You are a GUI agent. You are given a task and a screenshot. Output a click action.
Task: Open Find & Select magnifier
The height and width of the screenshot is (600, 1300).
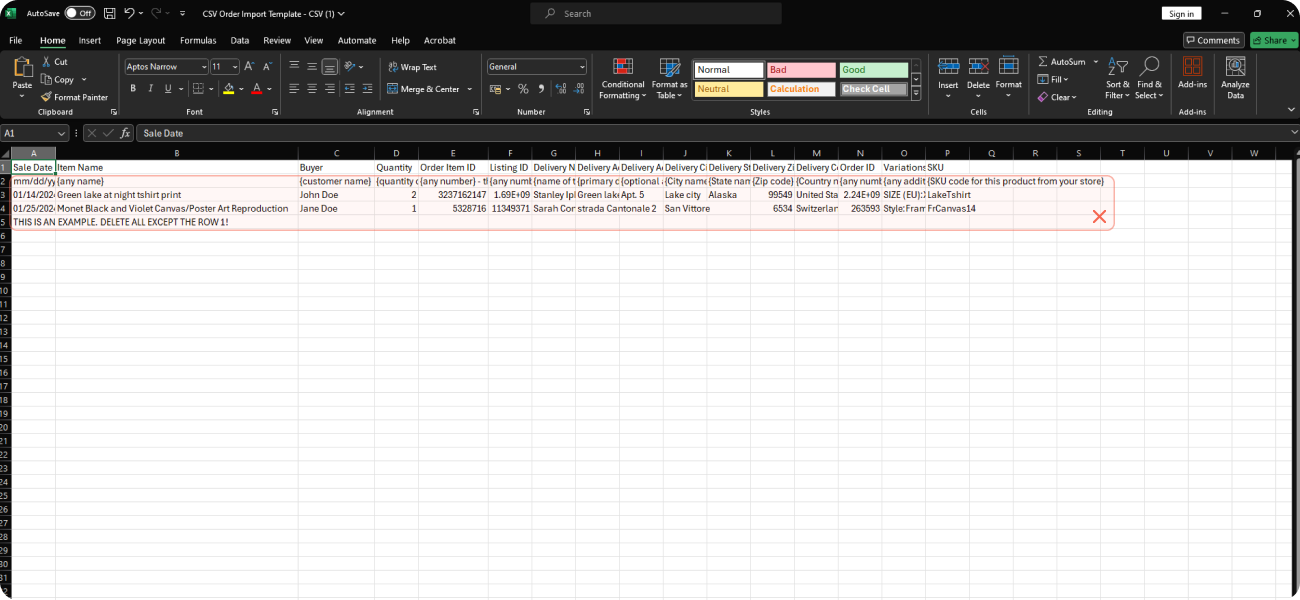[1149, 78]
